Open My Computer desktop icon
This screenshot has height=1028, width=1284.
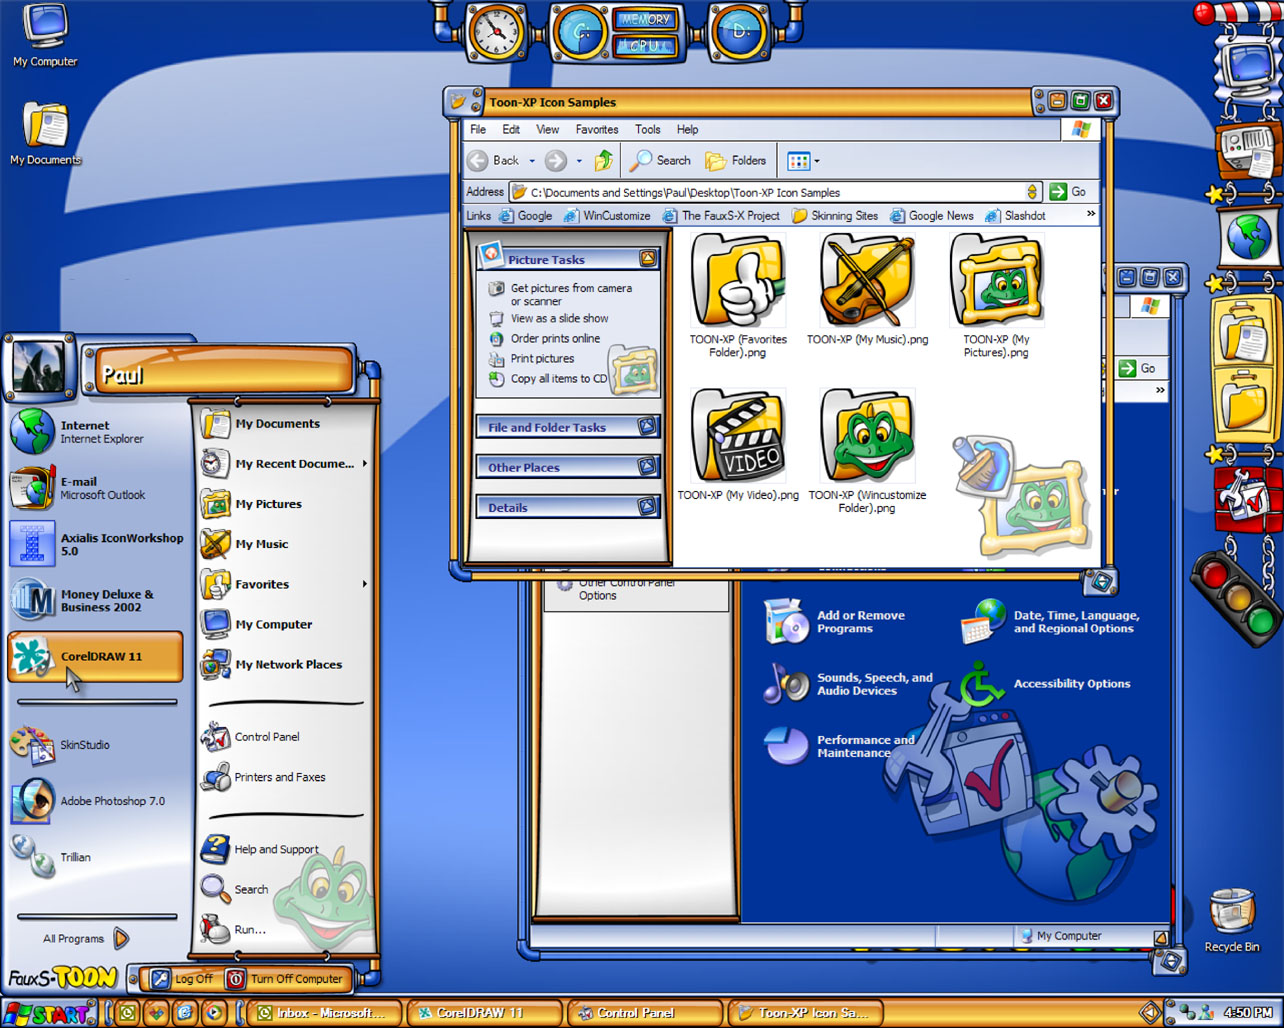(x=44, y=36)
